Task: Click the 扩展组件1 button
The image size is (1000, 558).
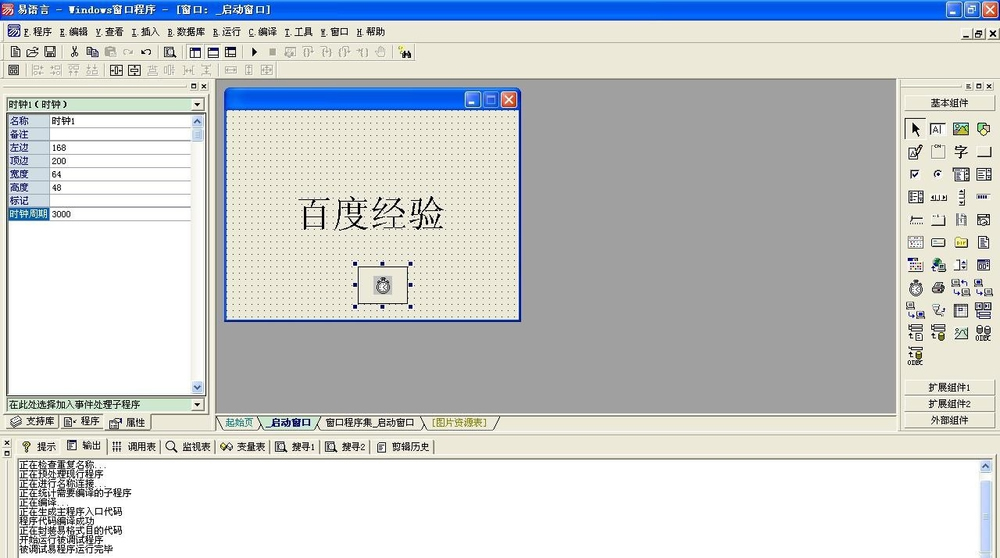Action: tap(949, 387)
